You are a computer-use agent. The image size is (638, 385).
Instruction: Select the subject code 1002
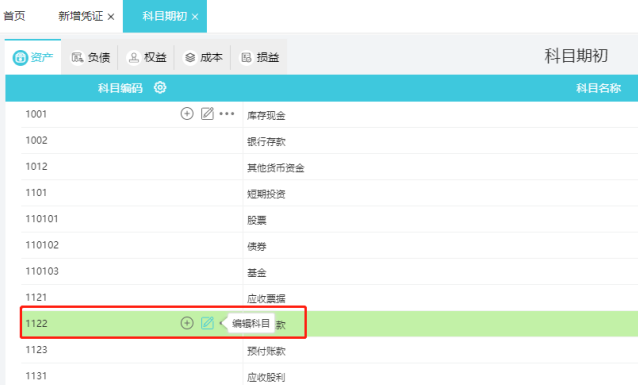[x=37, y=140]
